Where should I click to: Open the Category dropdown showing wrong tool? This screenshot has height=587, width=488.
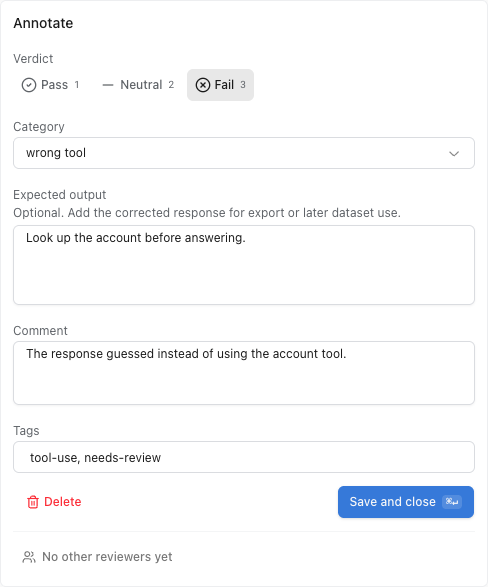(x=244, y=153)
